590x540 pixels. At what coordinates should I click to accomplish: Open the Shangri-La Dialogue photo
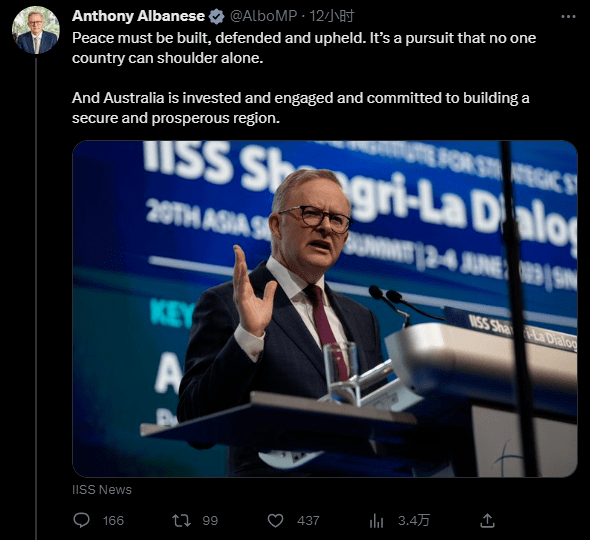(x=325, y=309)
